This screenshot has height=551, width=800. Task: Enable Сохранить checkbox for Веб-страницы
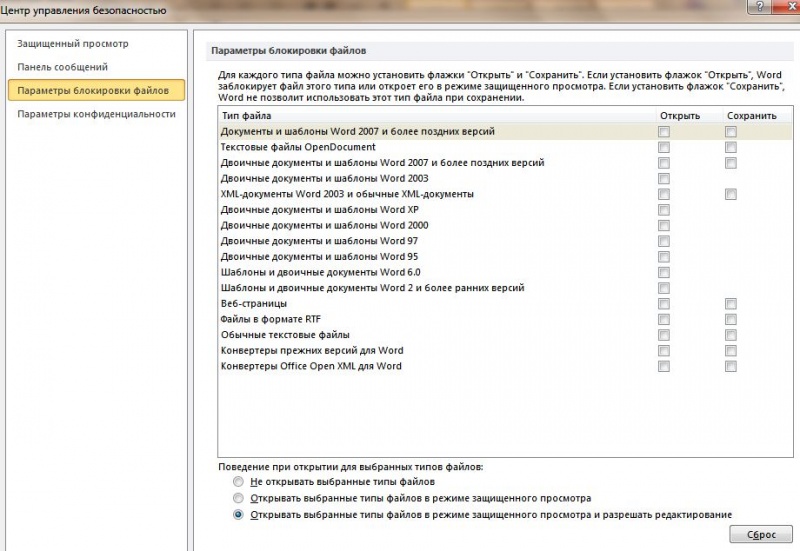click(x=731, y=303)
